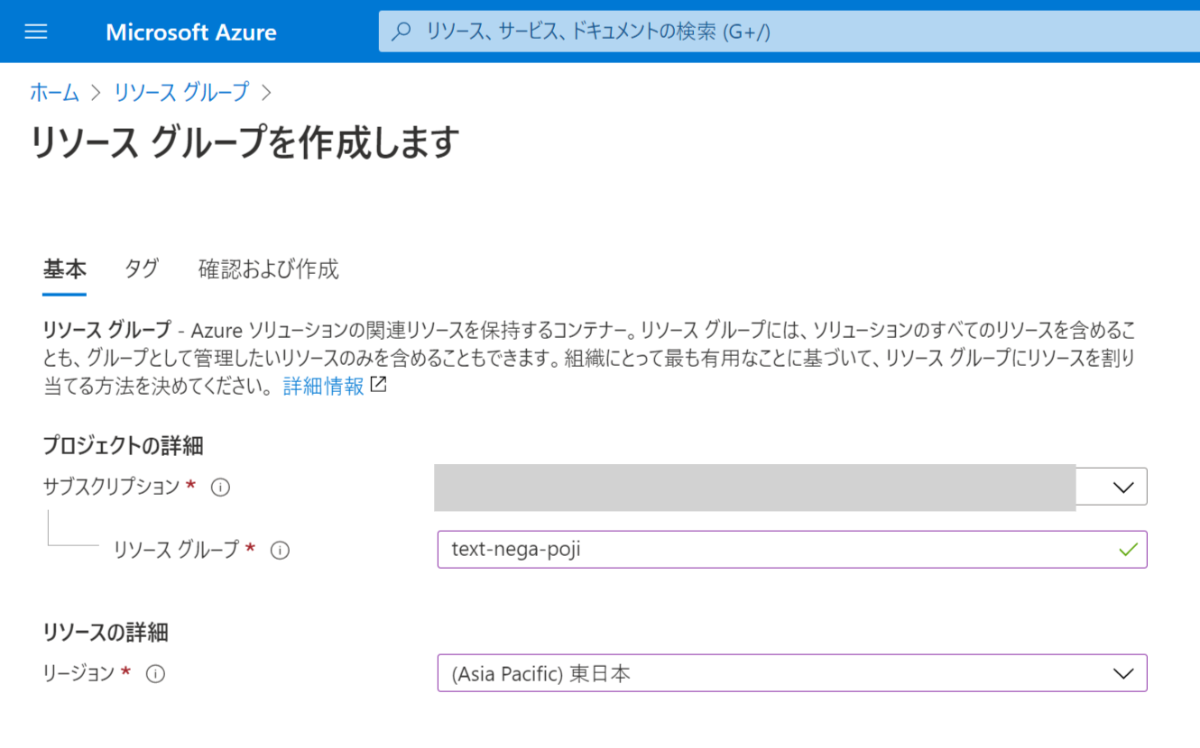The width and height of the screenshot is (1200, 748).
Task: Edit the text-nega-poji resource group field
Action: [792, 549]
